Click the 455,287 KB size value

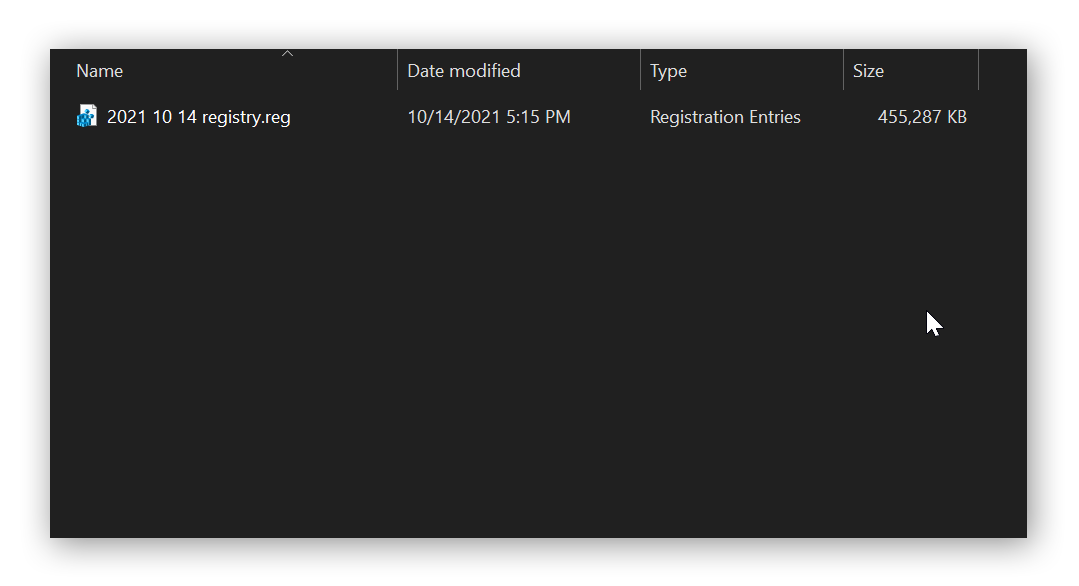click(x=921, y=116)
